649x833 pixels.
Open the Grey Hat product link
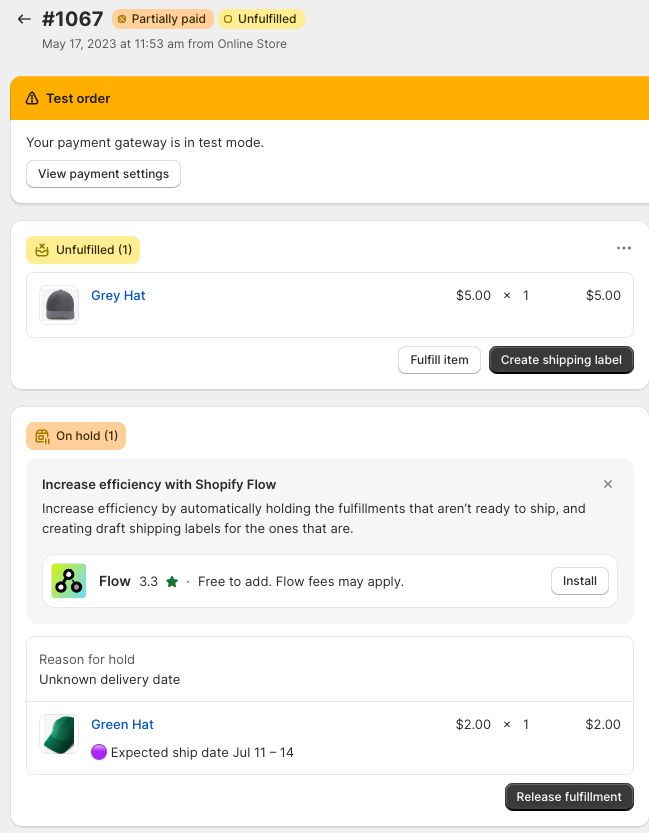118,296
